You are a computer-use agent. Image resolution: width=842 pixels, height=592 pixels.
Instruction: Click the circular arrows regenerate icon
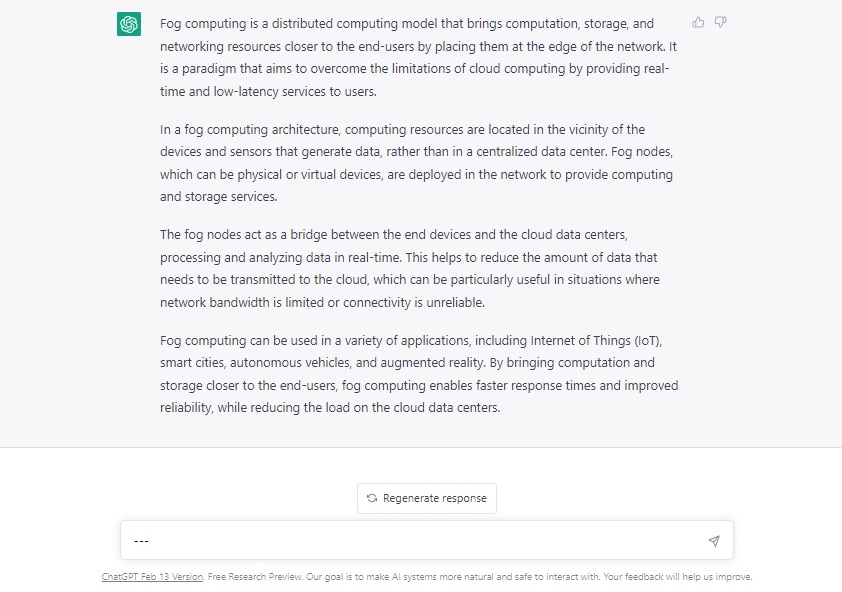372,498
